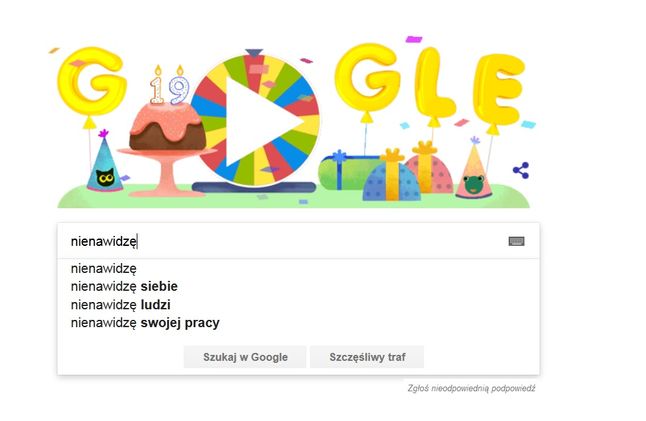The height and width of the screenshot is (421, 646).
Task: Click the yellow L balloon letter
Action: (x=433, y=82)
